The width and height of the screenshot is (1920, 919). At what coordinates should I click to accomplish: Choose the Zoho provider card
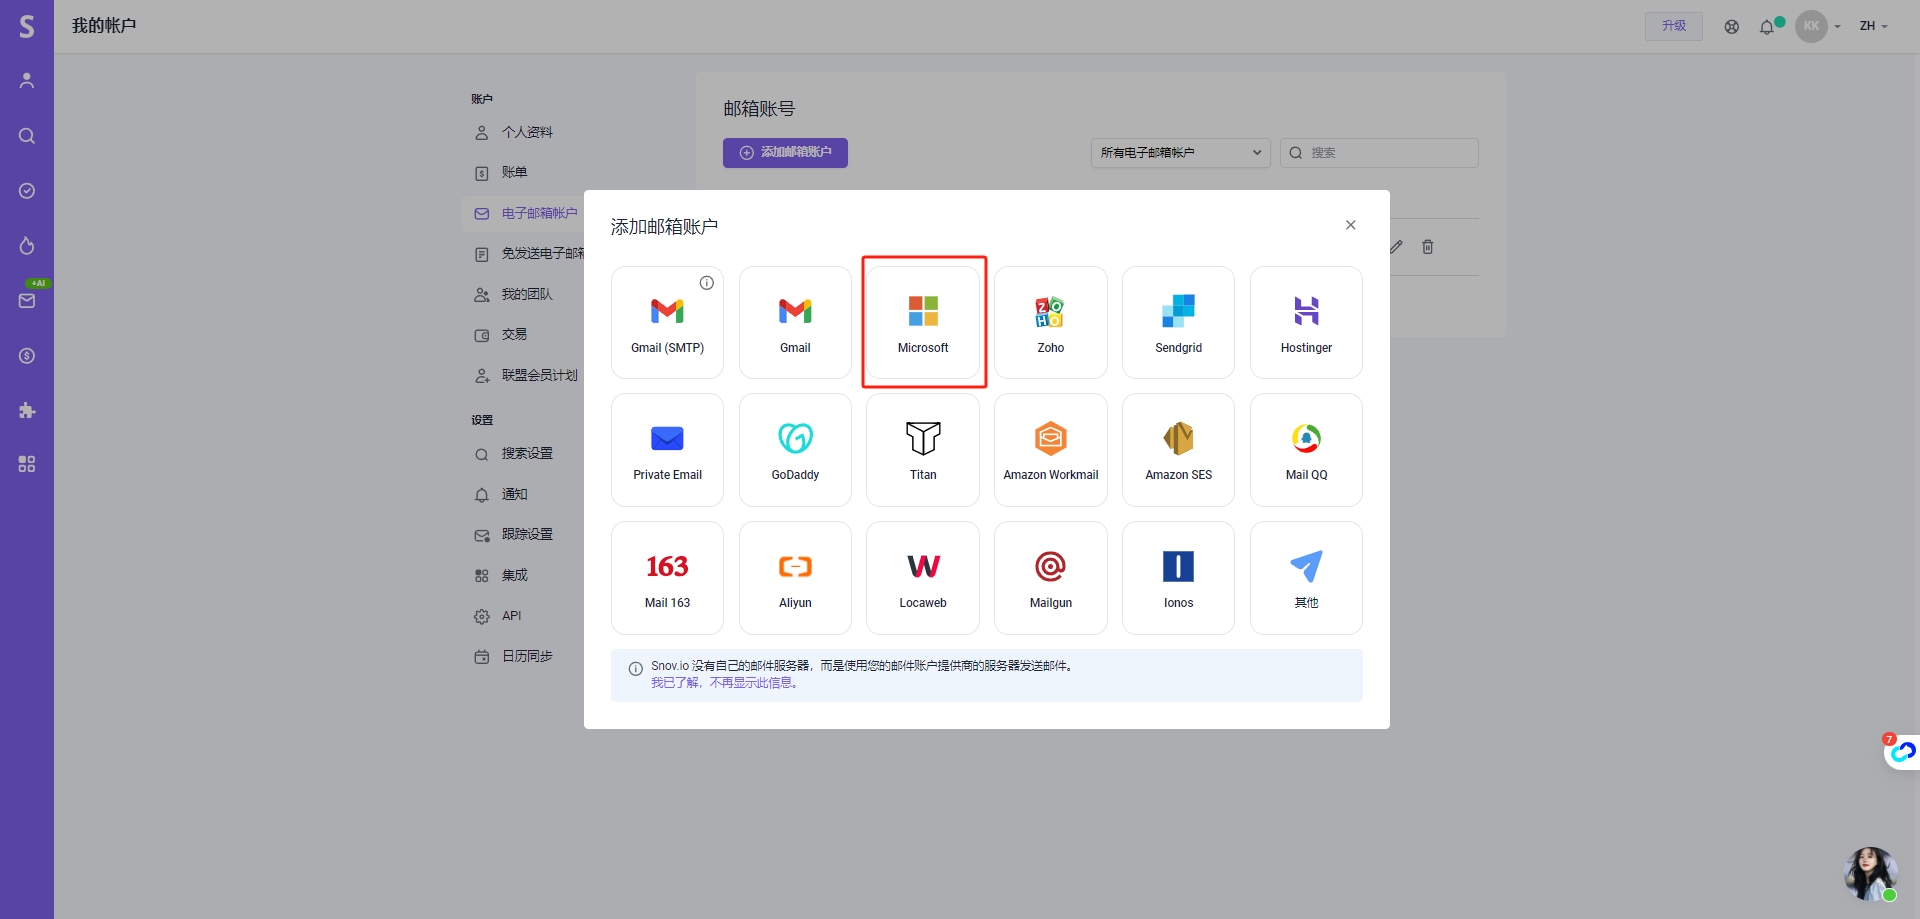tap(1051, 322)
